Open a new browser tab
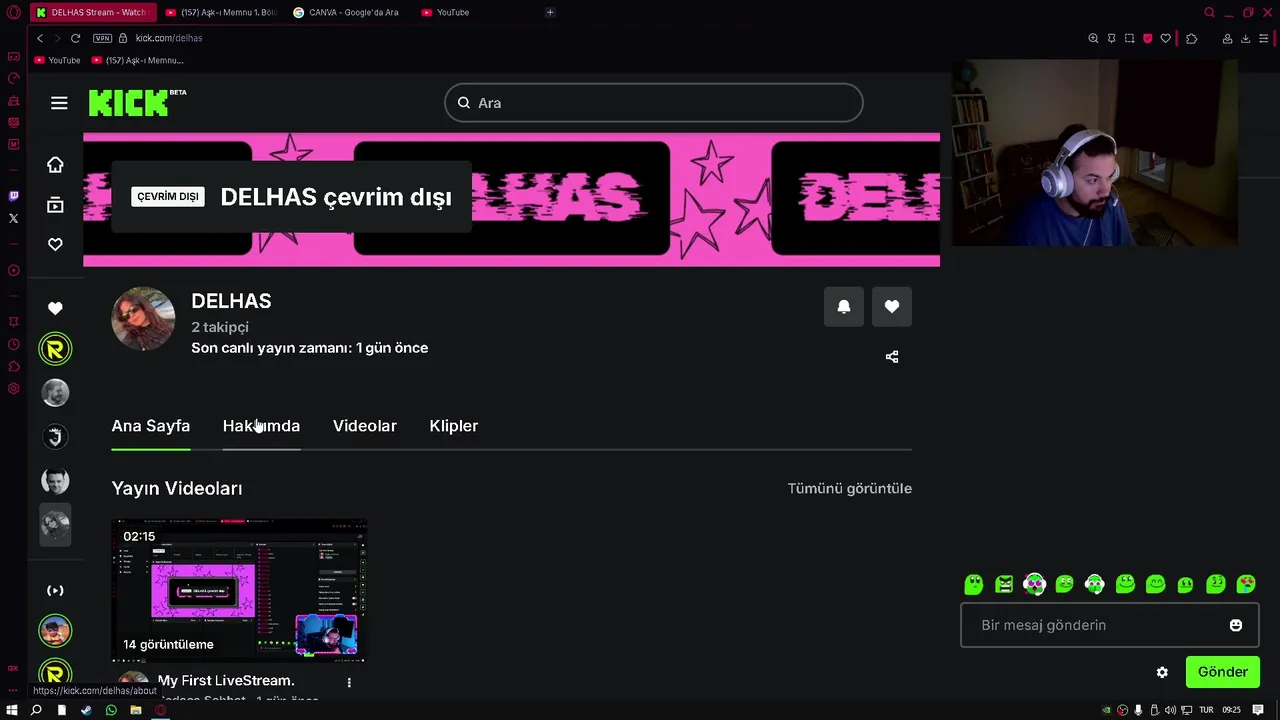 tap(550, 12)
